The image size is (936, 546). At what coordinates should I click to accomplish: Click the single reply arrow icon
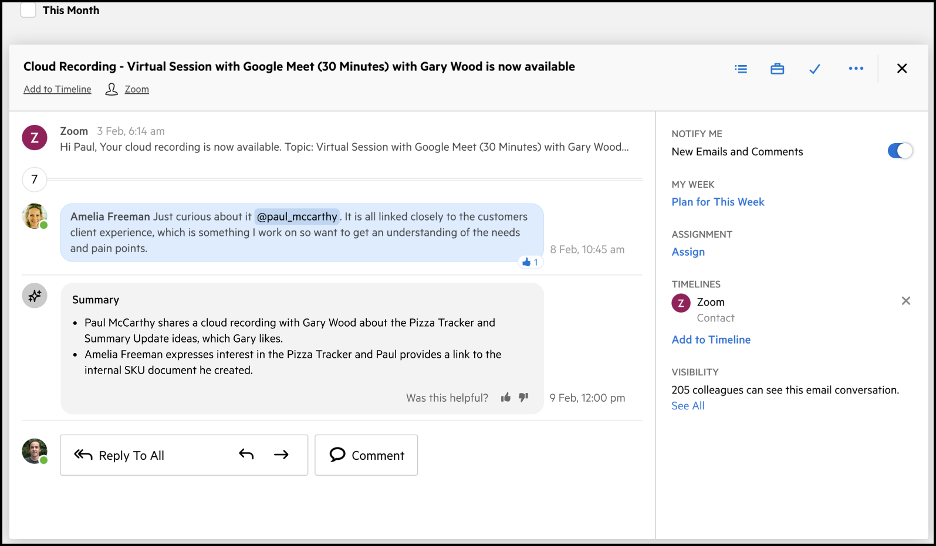click(x=246, y=455)
